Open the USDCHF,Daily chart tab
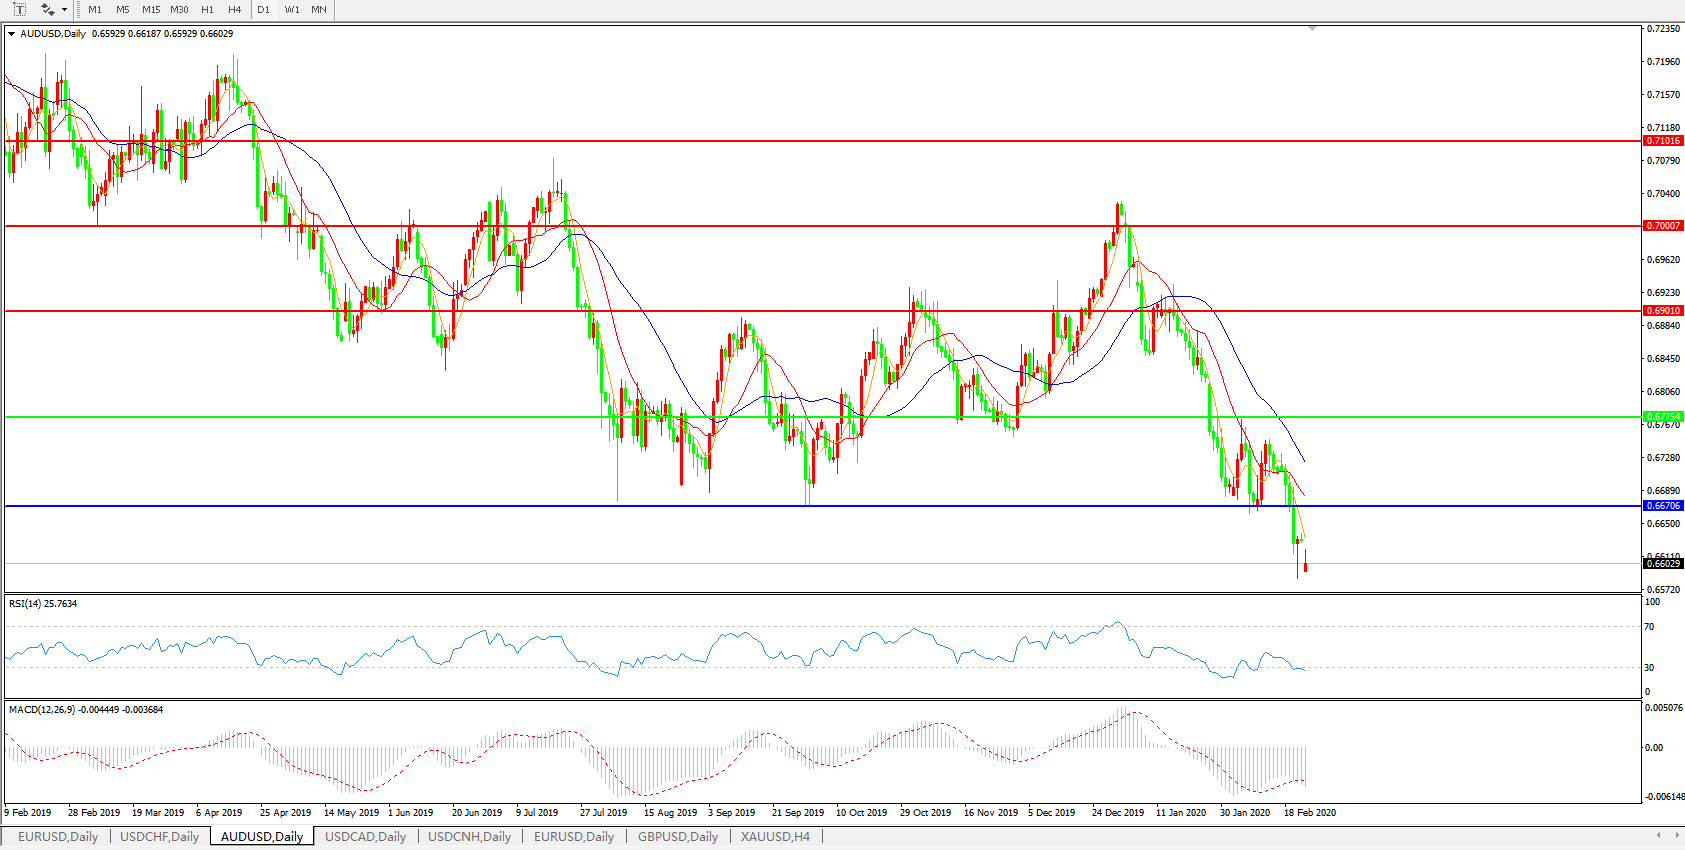 [159, 836]
